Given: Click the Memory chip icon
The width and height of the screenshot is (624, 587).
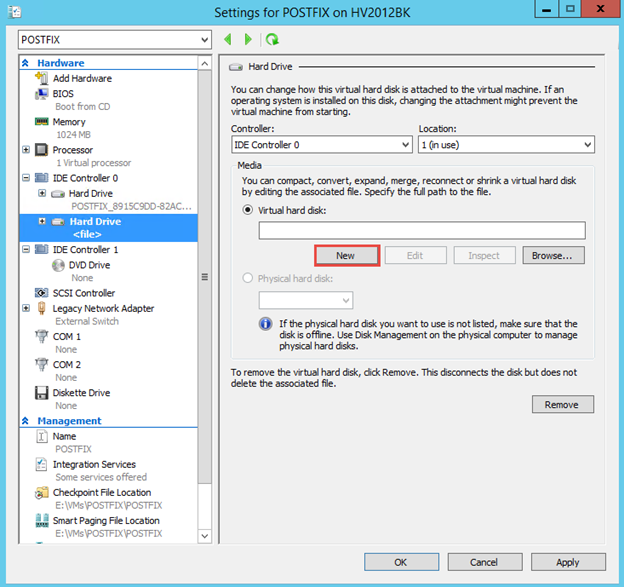Looking at the screenshot, I should (x=41, y=121).
